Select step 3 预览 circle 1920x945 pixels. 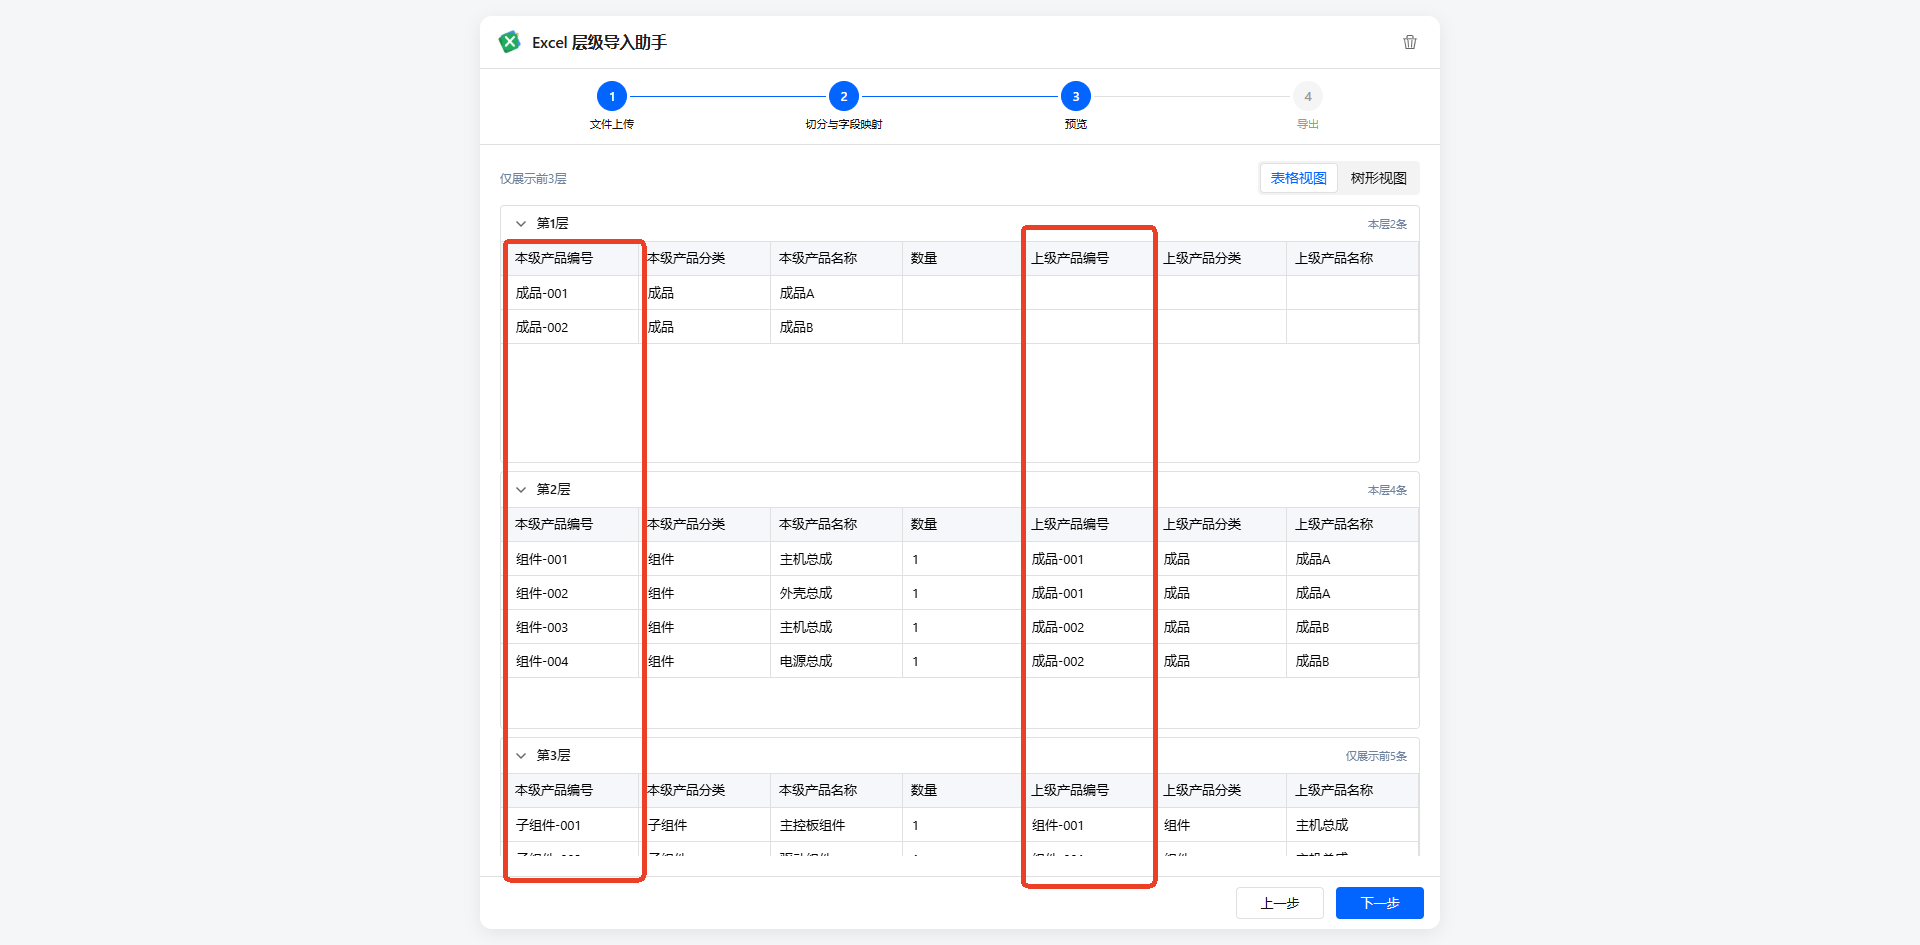[1076, 97]
